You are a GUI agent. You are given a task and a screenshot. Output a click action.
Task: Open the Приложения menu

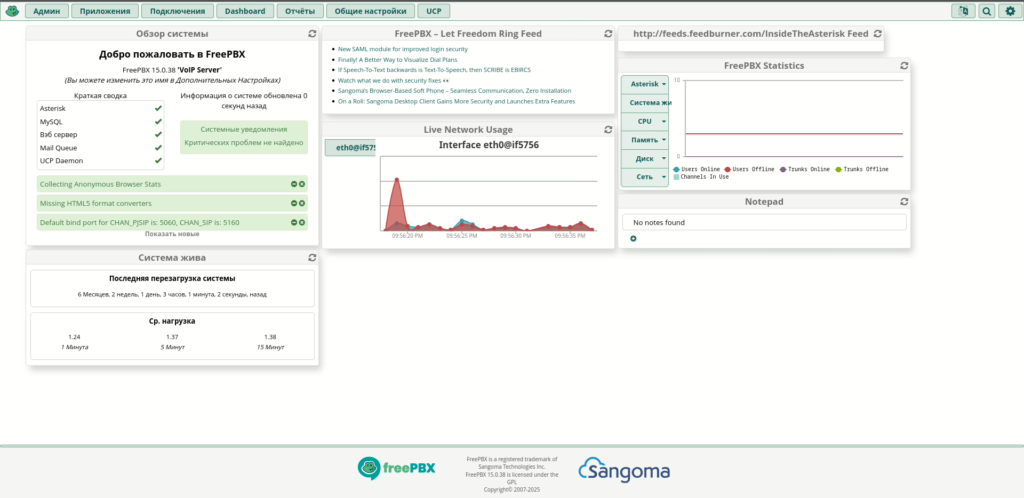(x=105, y=11)
